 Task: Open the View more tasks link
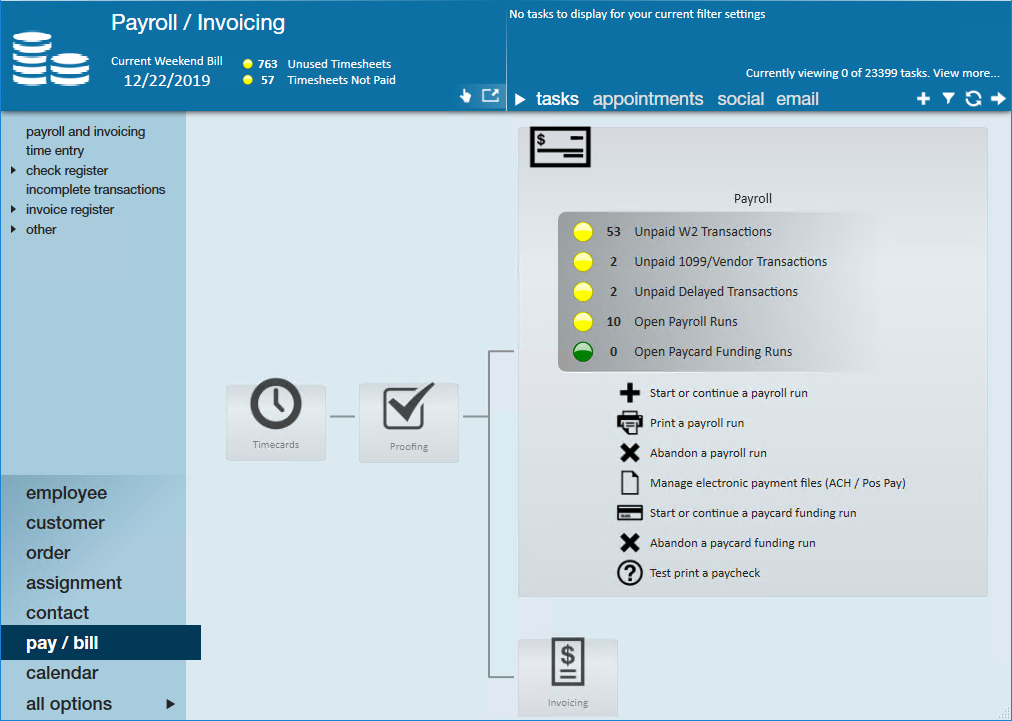coord(966,73)
